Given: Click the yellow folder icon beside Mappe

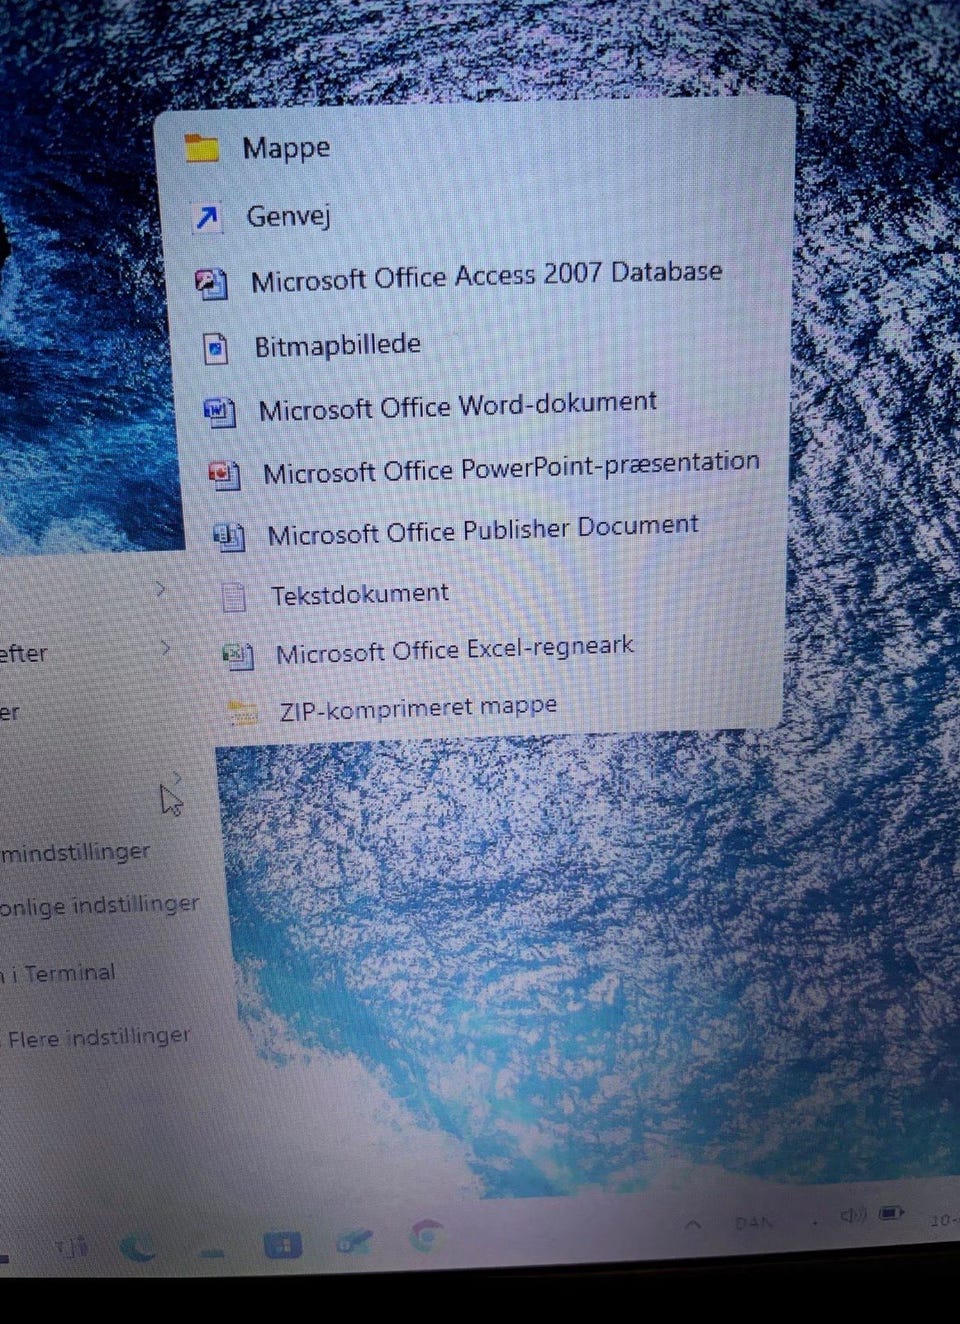Looking at the screenshot, I should (x=202, y=149).
